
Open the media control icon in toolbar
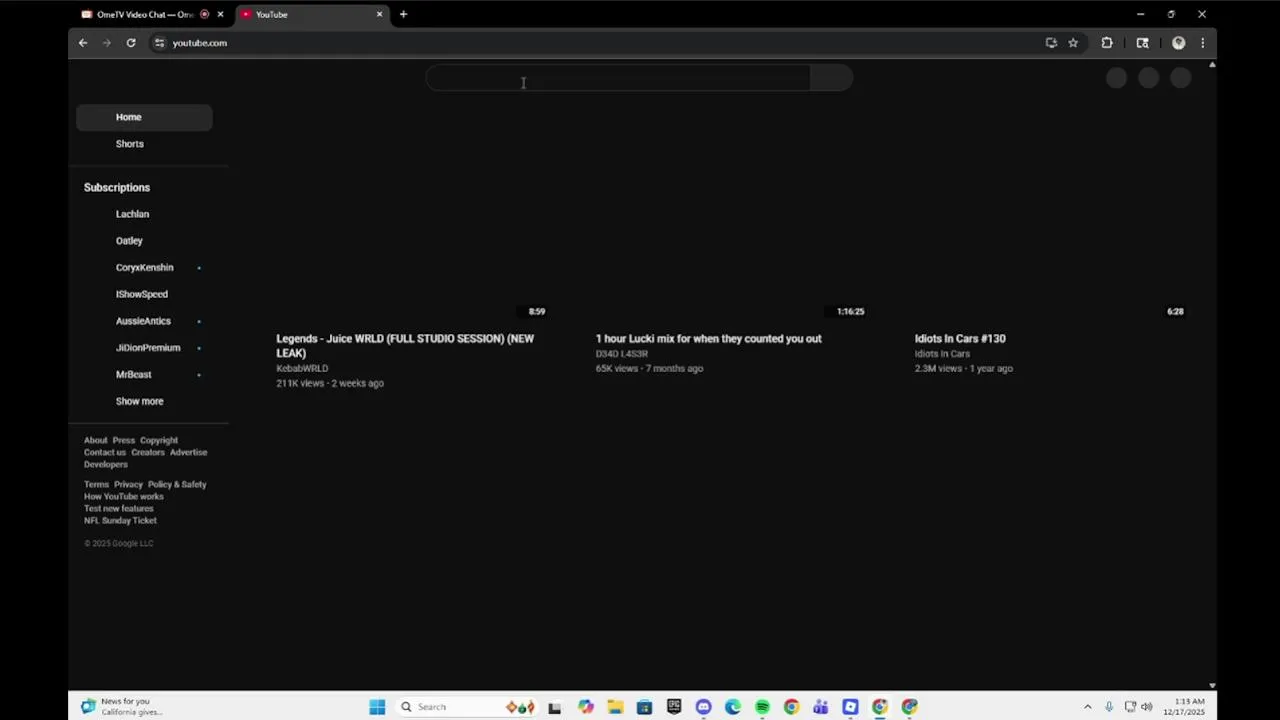pos(1142,43)
